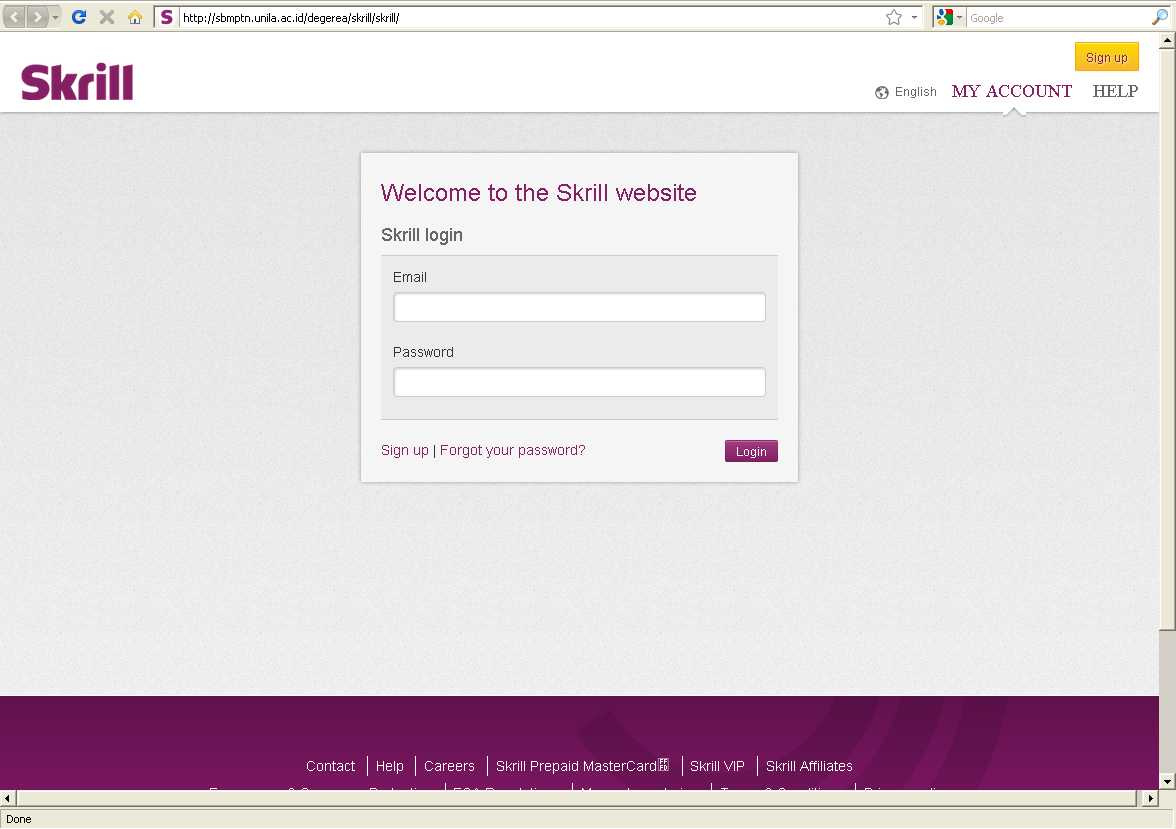Click Forgot your password? link
1176x829 pixels.
(512, 450)
